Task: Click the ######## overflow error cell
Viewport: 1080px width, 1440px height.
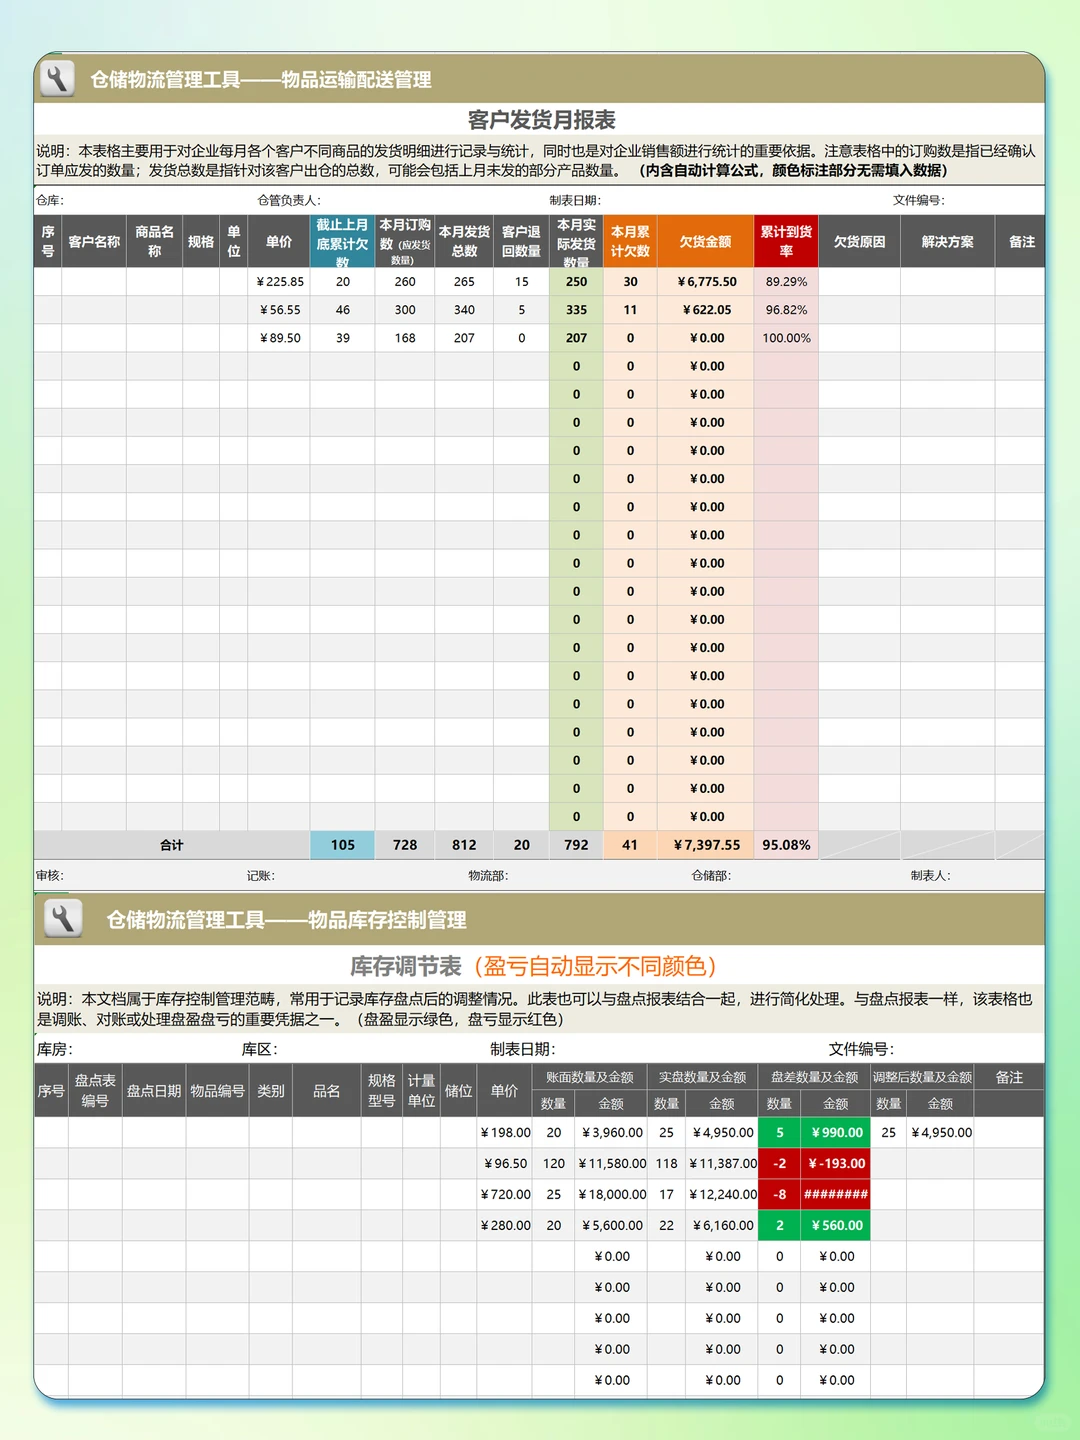Action: (836, 1194)
